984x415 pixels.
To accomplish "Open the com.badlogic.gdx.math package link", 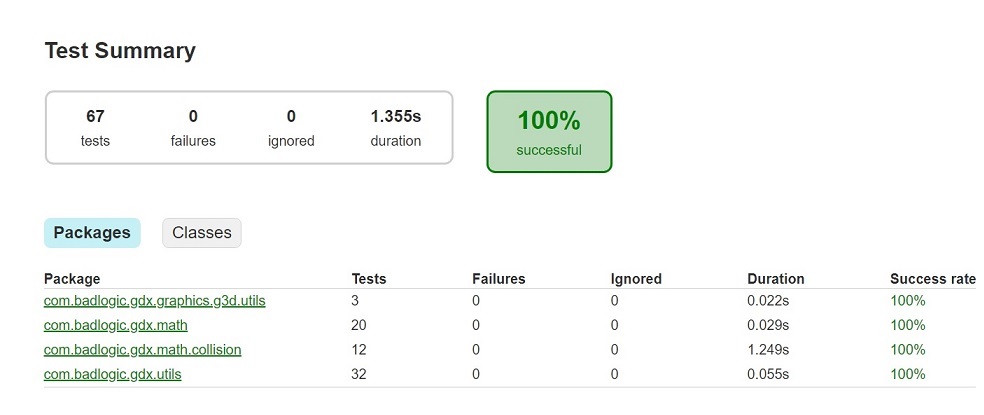I will (115, 325).
